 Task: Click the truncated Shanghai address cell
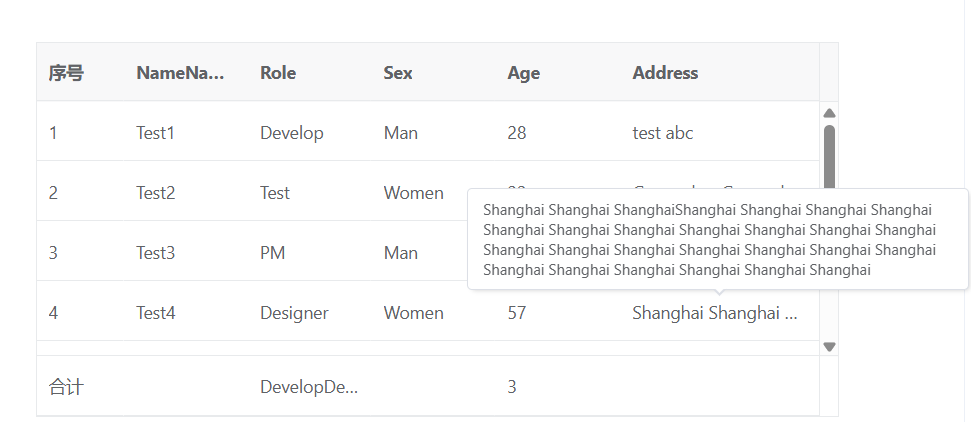(714, 313)
